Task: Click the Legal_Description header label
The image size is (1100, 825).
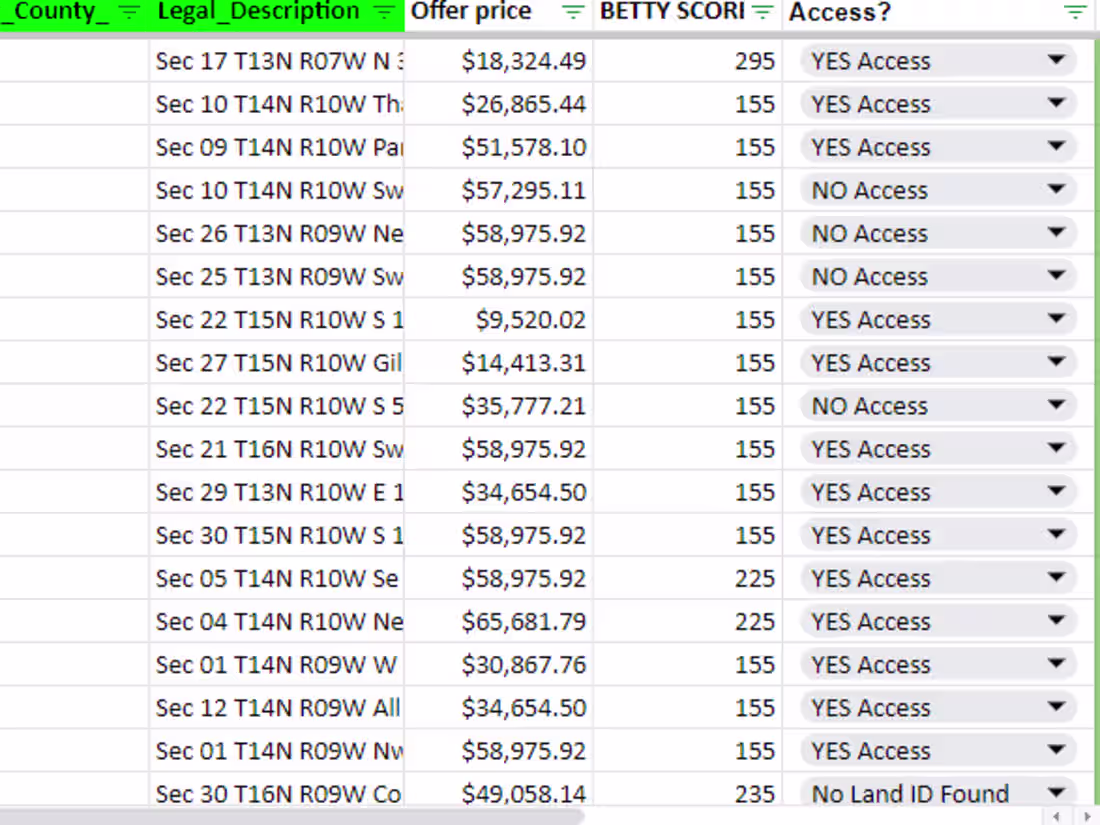Action: pos(258,12)
